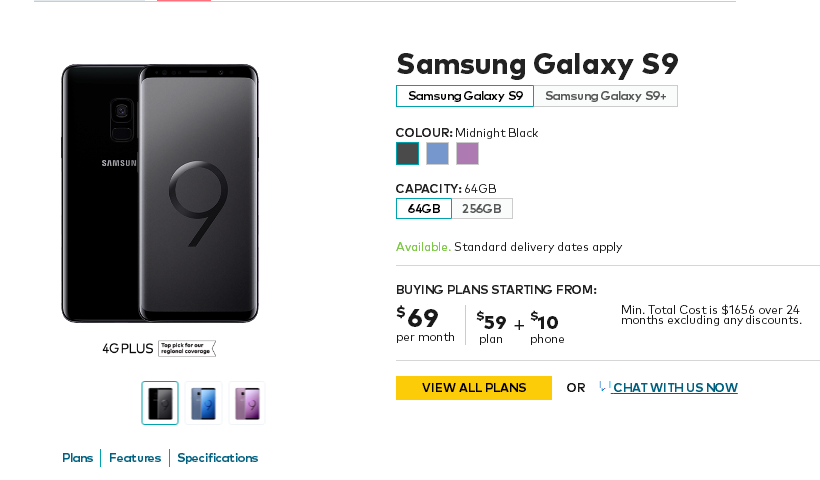
Task: Click the chat icon beside Chat With Us
Action: (605, 387)
